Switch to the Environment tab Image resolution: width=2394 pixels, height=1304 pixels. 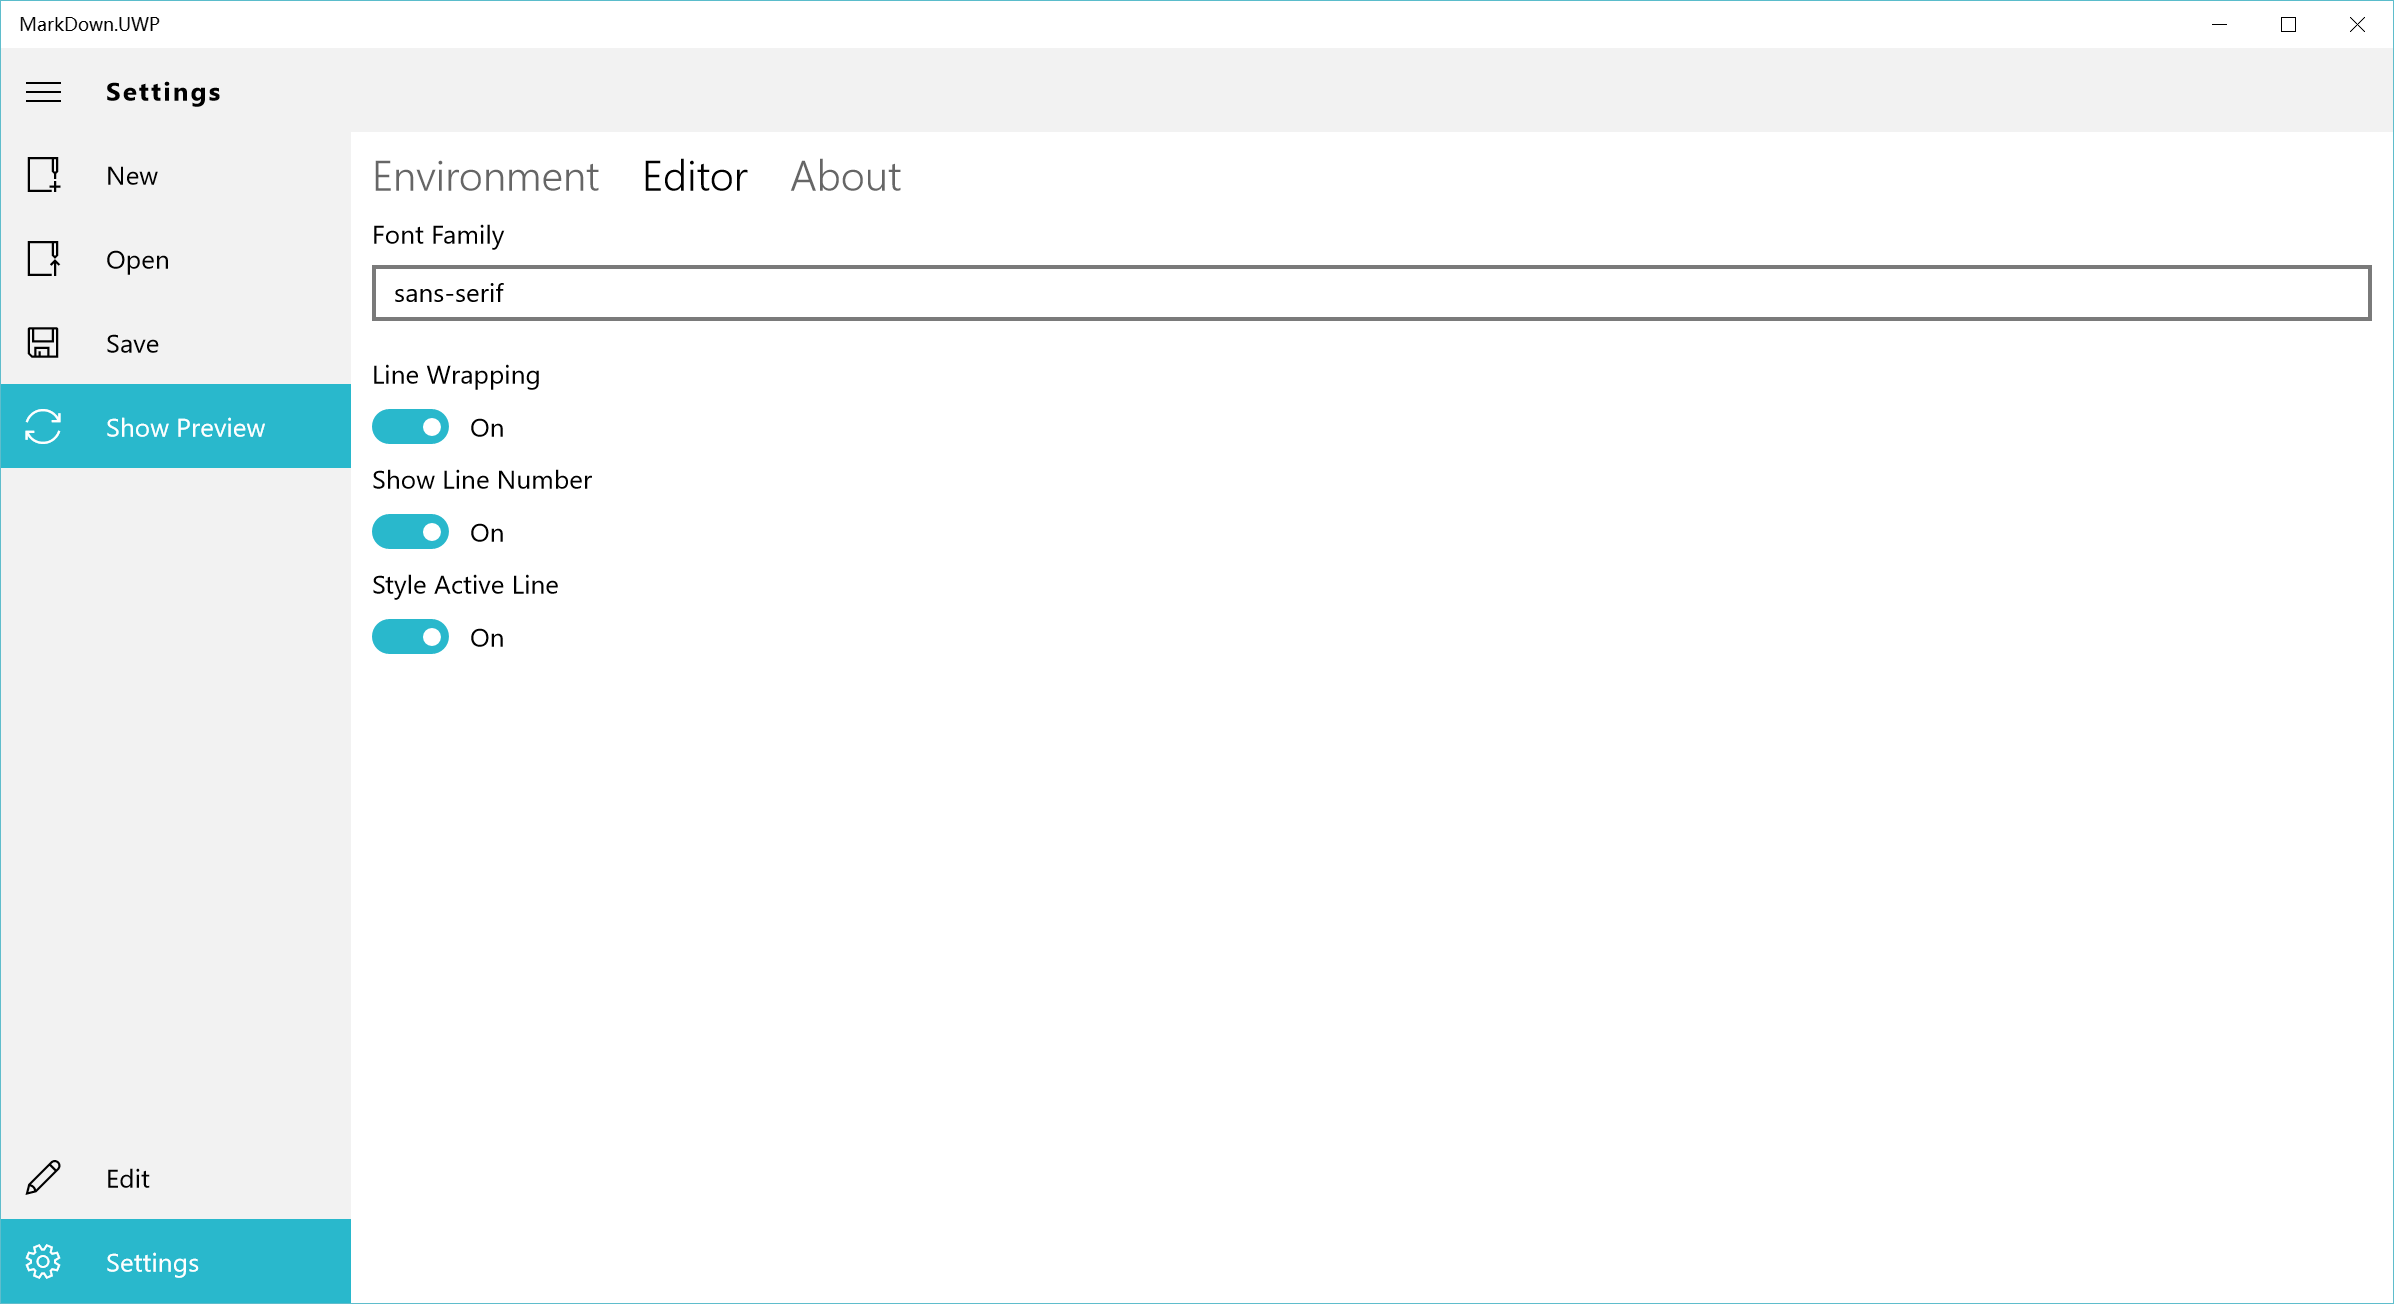485,177
